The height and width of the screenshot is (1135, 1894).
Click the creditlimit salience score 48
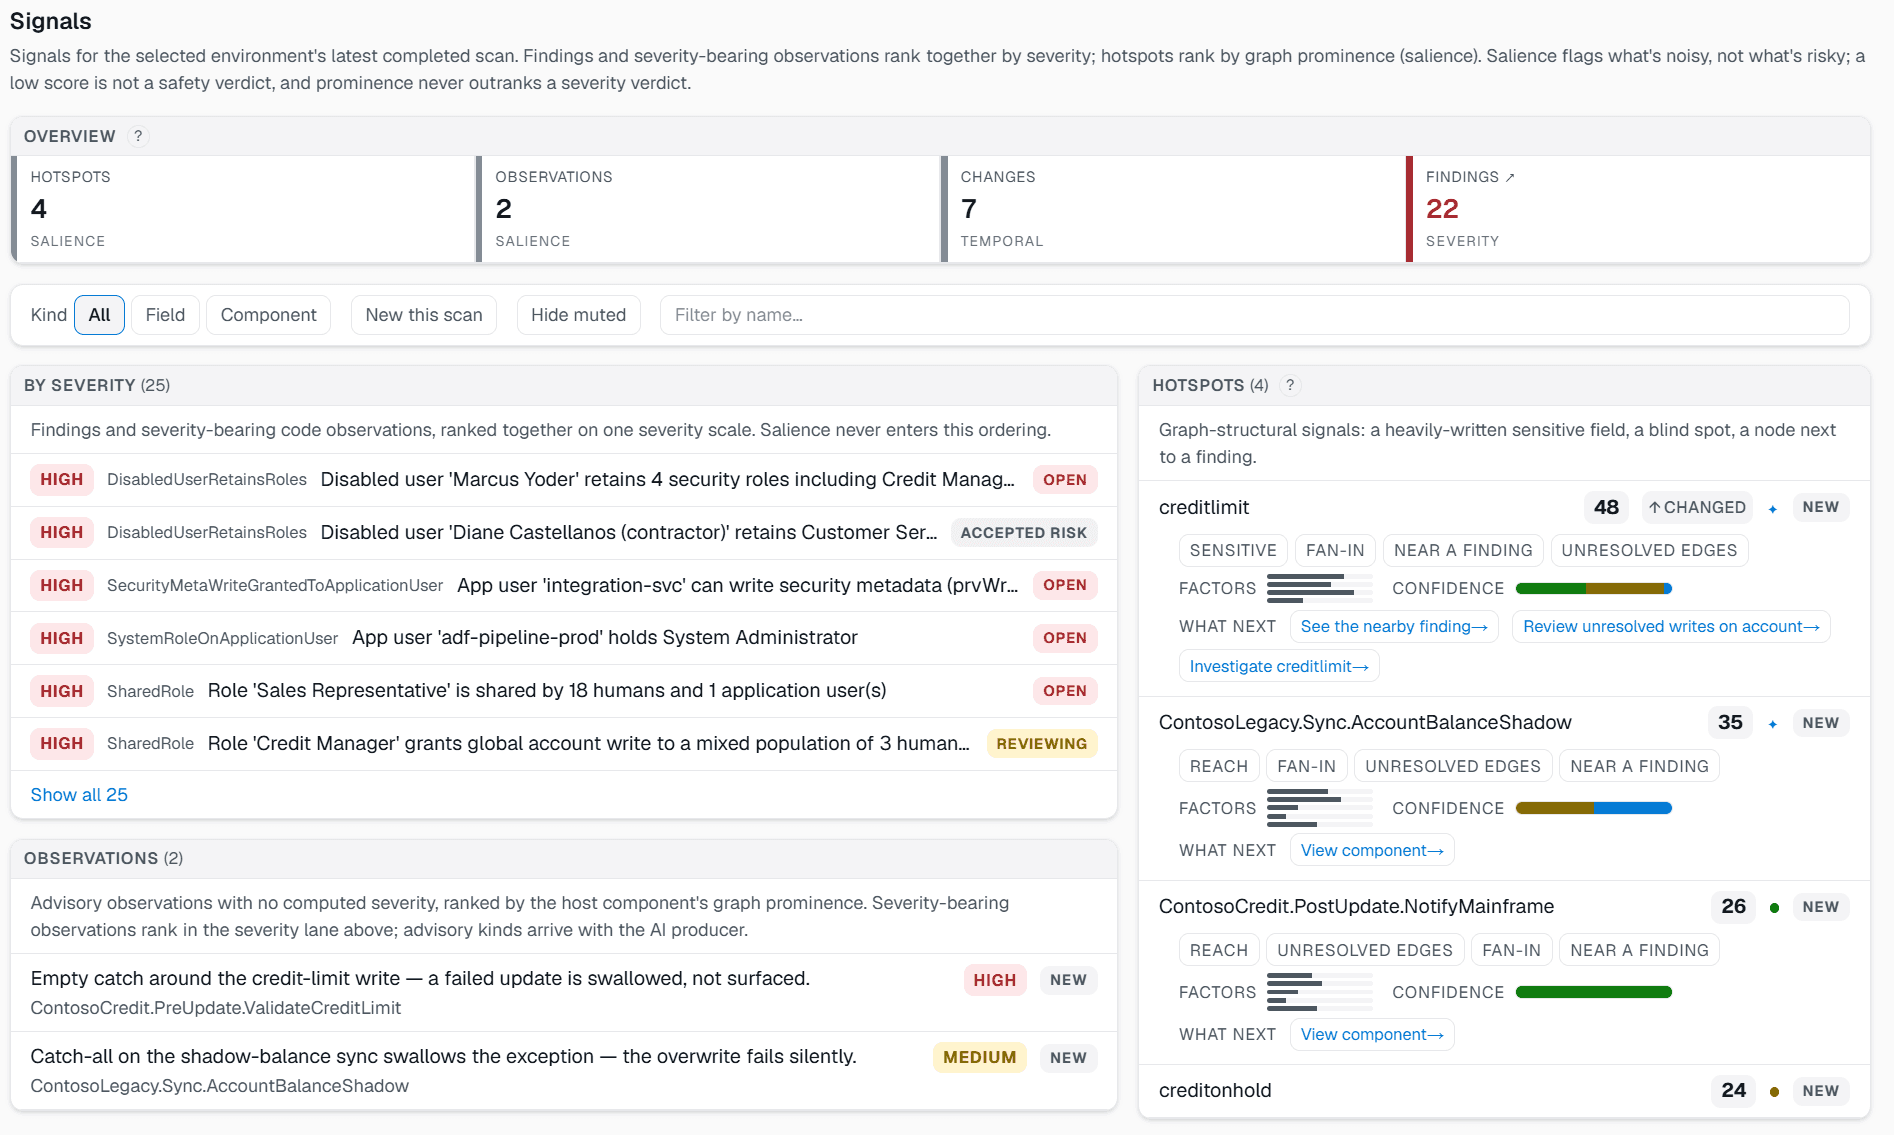[1606, 508]
